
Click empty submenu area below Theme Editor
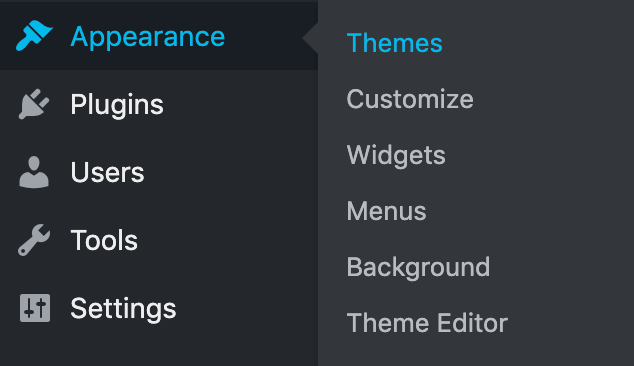point(476,354)
